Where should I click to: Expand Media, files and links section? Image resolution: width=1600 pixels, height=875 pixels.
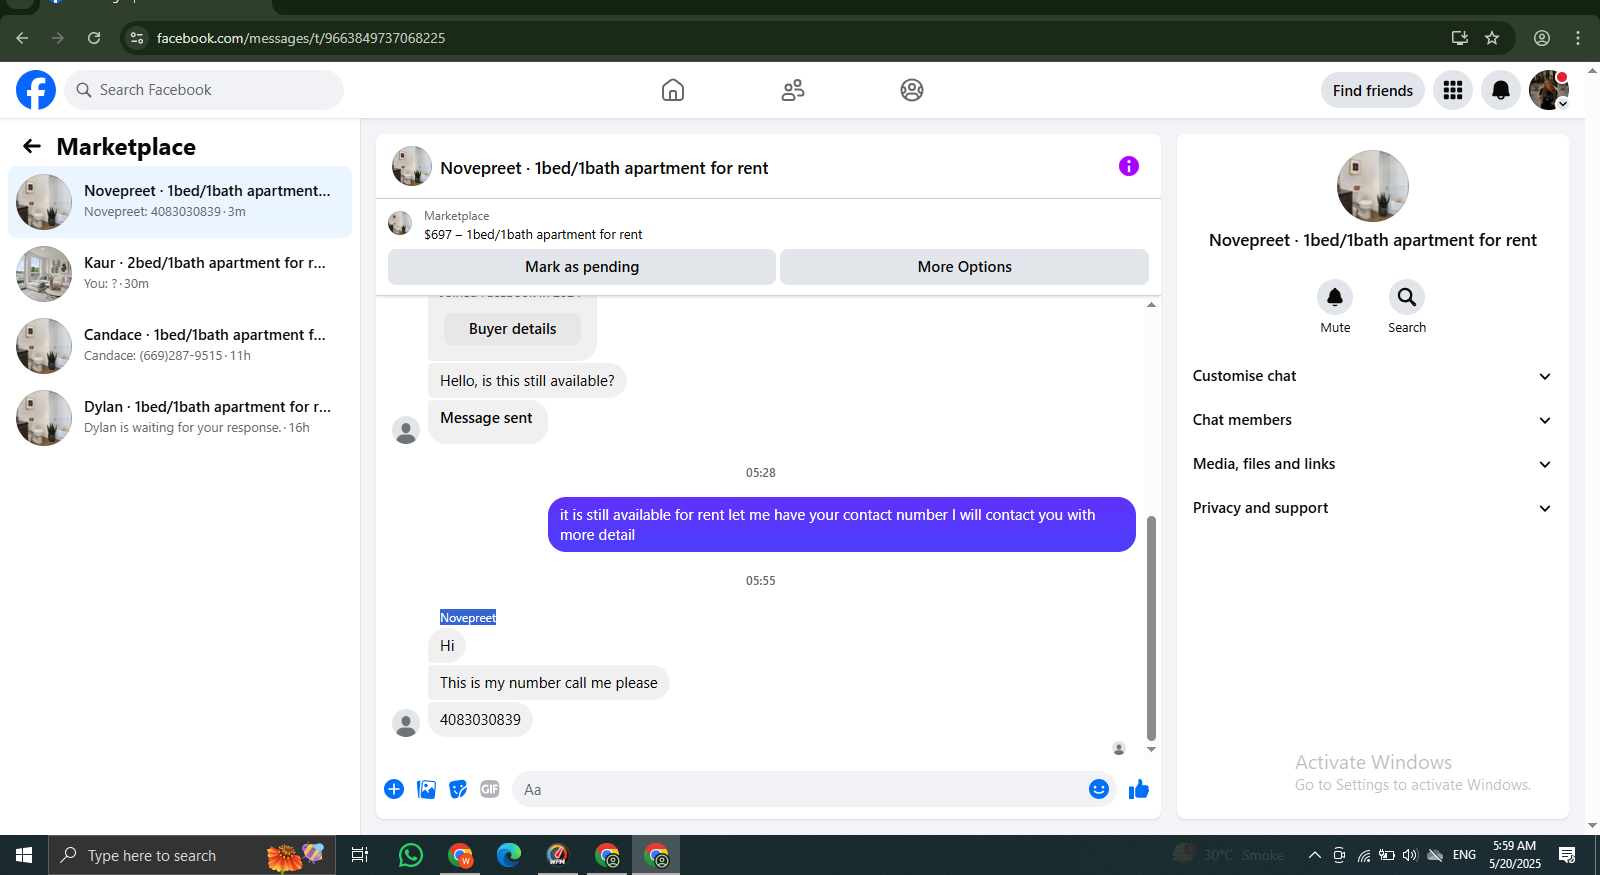tap(1372, 464)
